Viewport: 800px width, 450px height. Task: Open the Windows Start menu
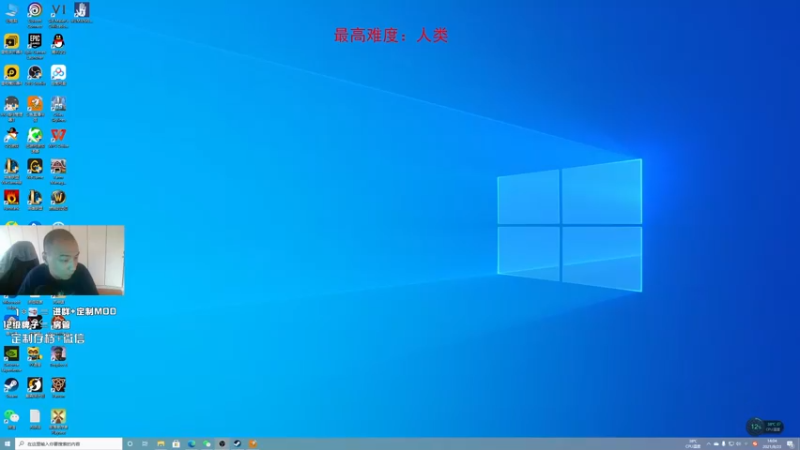(x=7, y=444)
